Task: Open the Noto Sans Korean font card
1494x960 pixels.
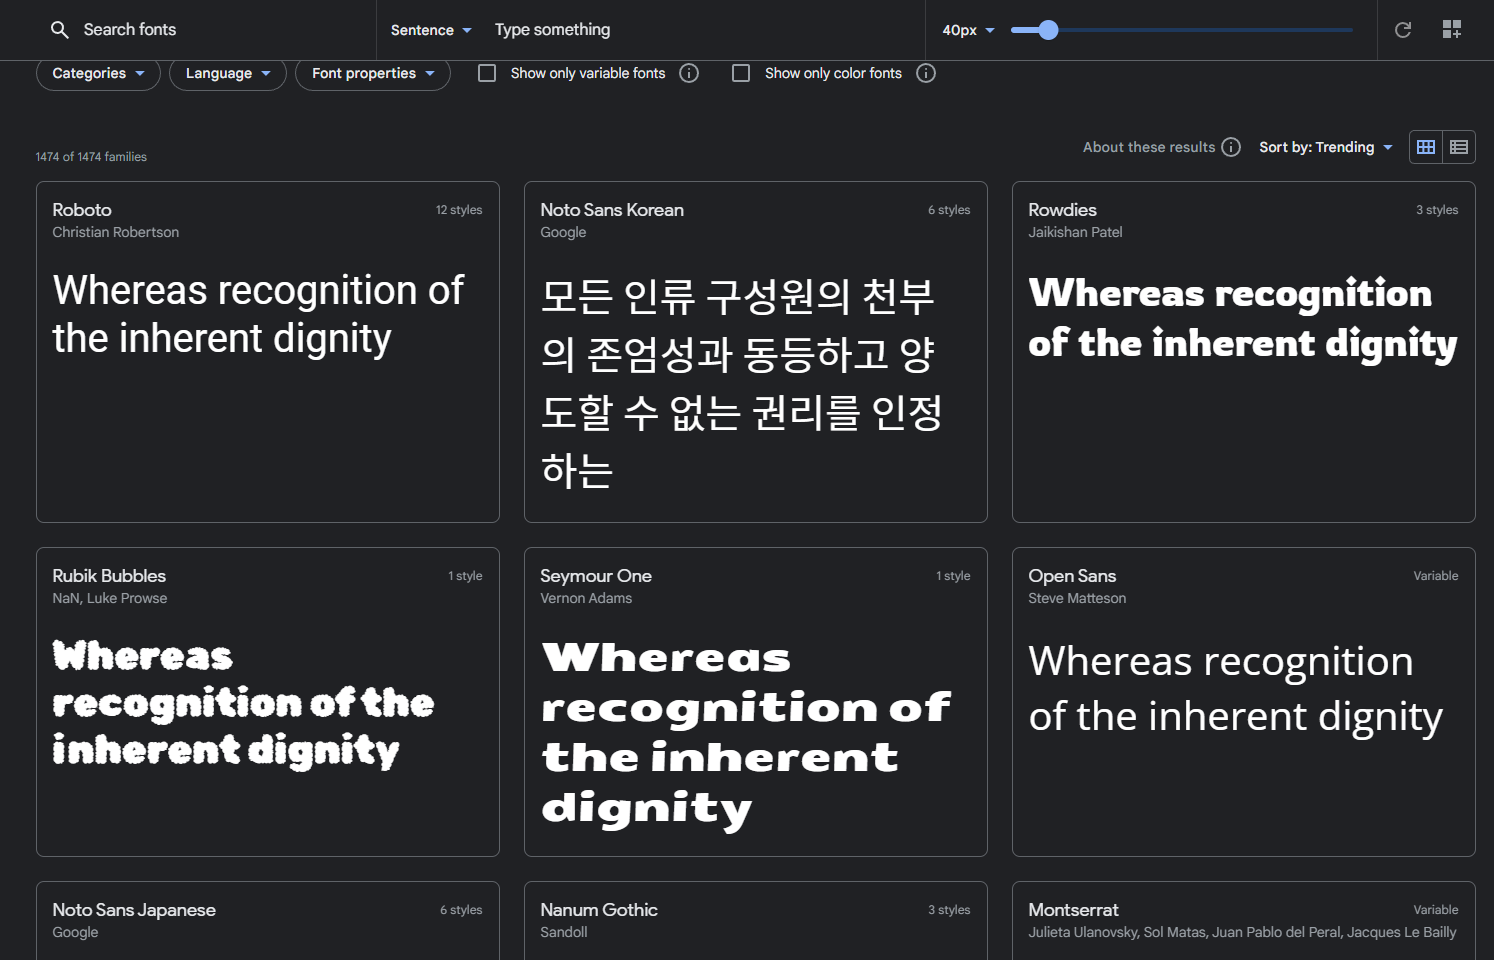Action: (756, 352)
